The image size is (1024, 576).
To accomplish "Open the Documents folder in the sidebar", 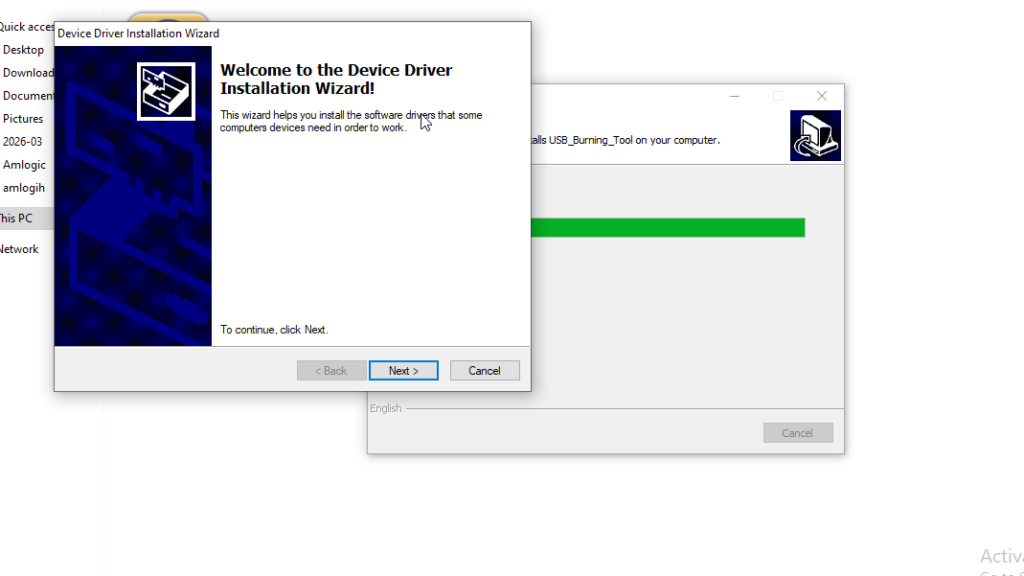I will [28, 96].
